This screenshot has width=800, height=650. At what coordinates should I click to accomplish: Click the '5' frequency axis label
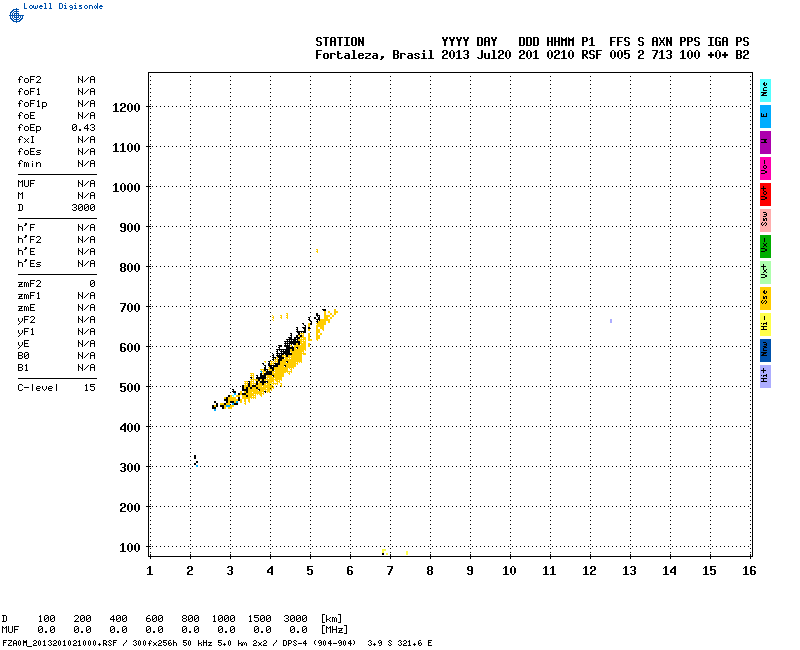point(310,571)
